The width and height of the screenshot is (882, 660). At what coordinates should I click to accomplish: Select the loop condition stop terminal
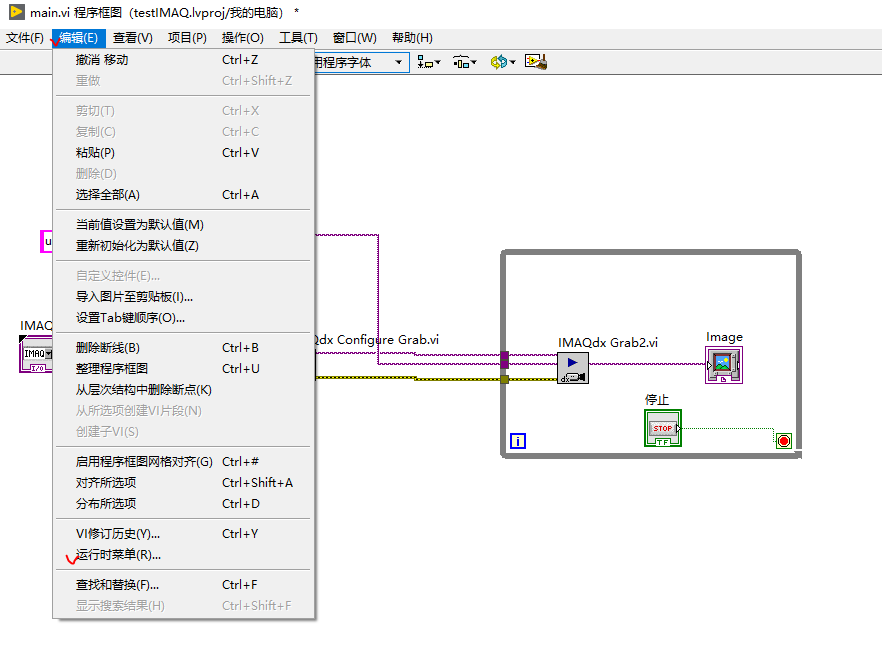point(784,439)
